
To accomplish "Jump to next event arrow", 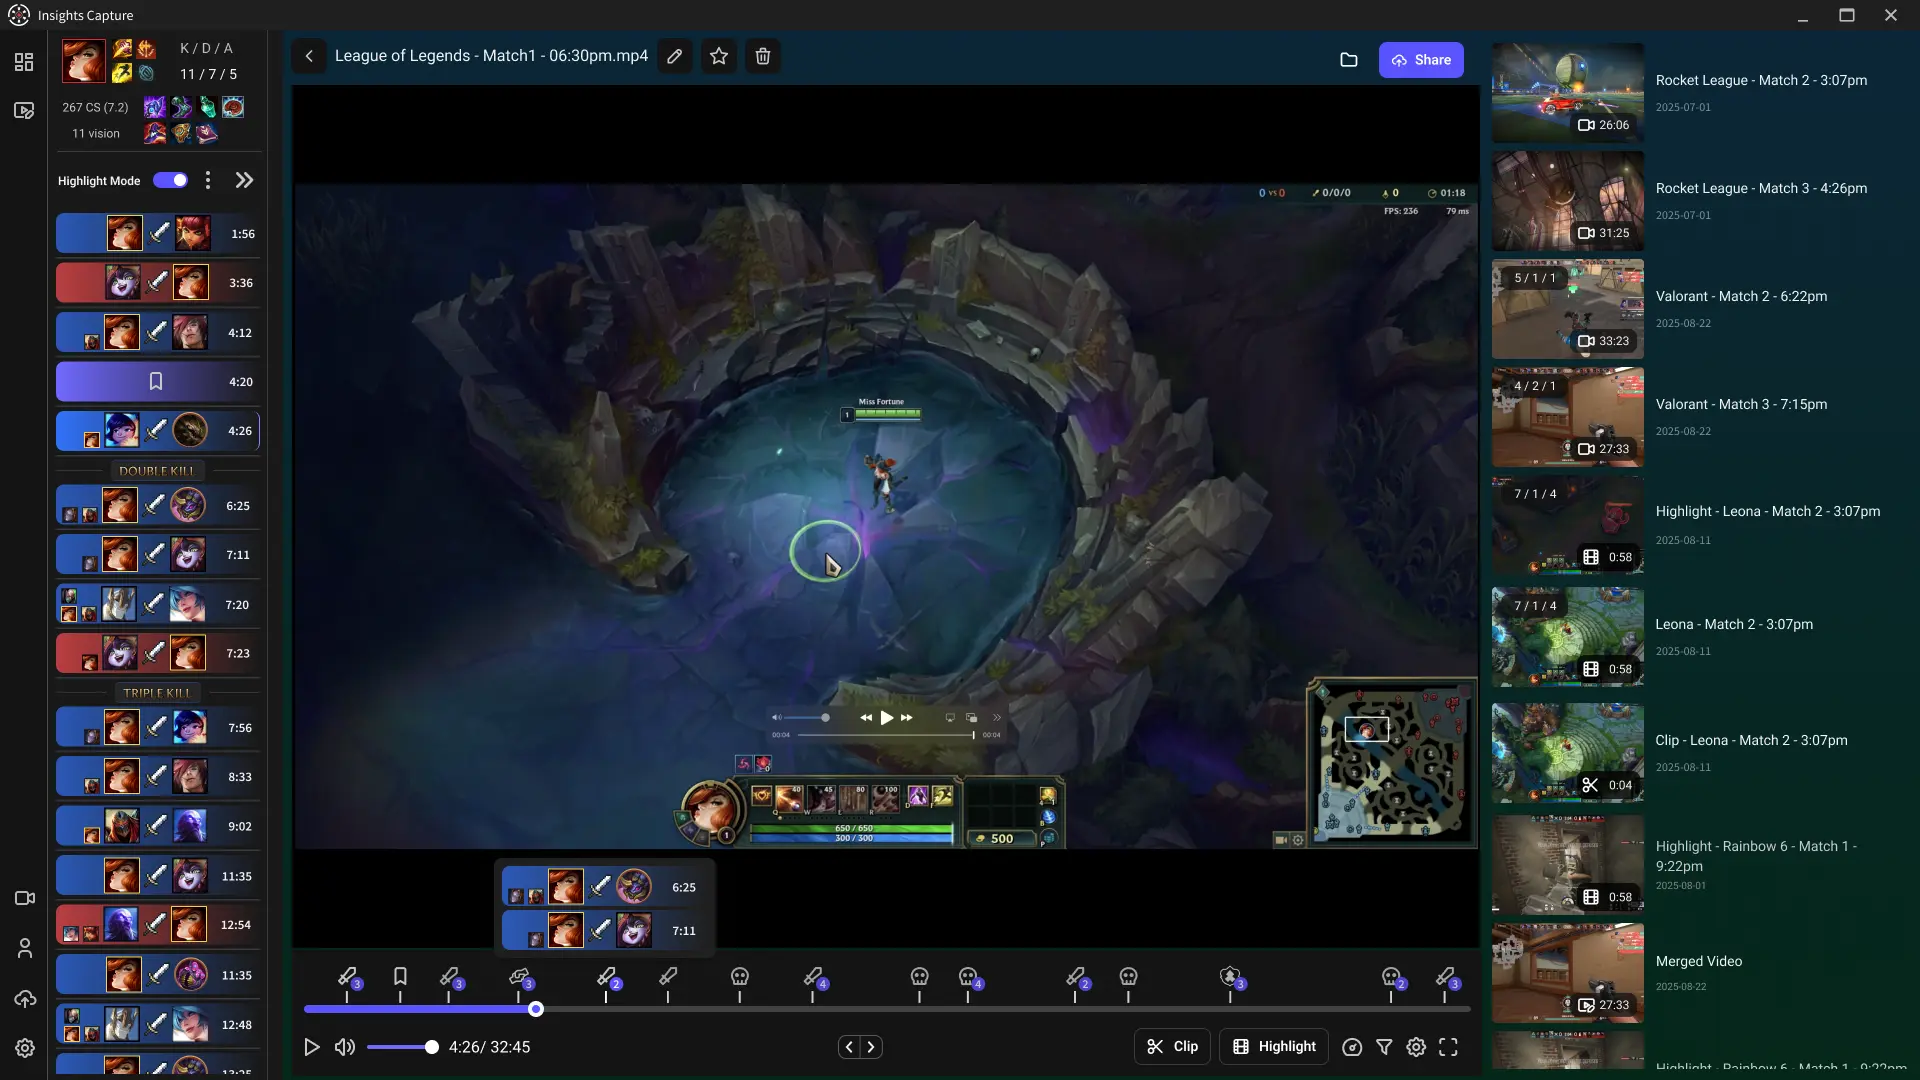I will point(871,1047).
